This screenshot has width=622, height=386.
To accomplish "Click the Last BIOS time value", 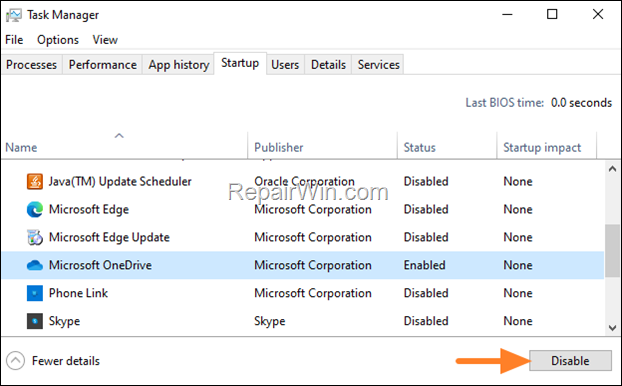I will point(581,103).
